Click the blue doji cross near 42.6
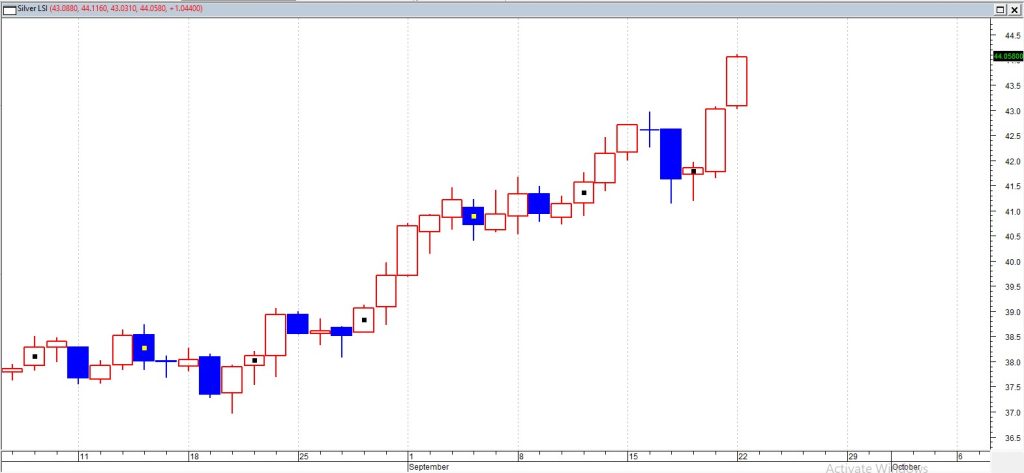Viewport: 1024px width, 473px height. tap(649, 130)
